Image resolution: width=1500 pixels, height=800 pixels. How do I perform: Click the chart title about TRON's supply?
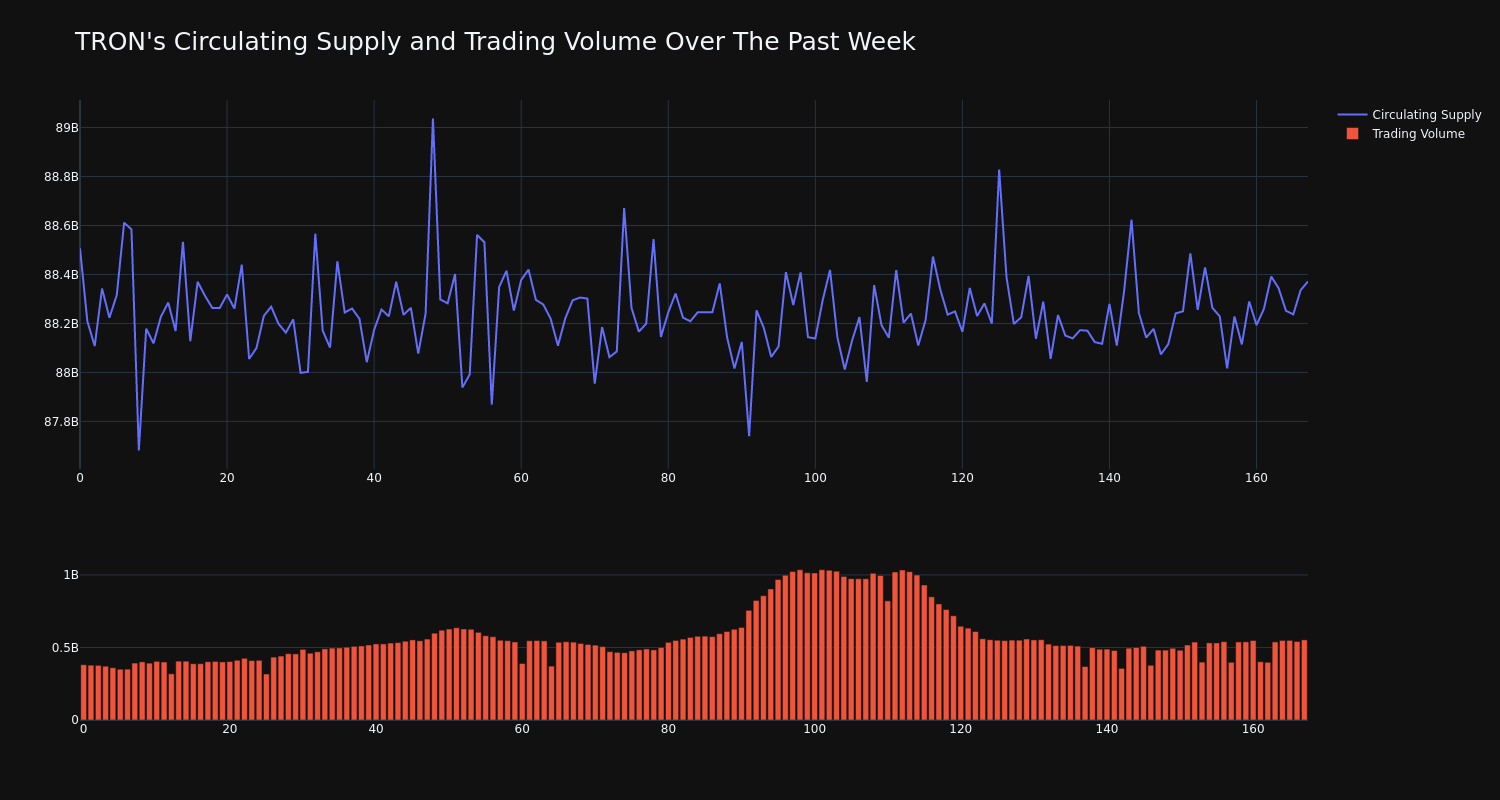point(495,42)
